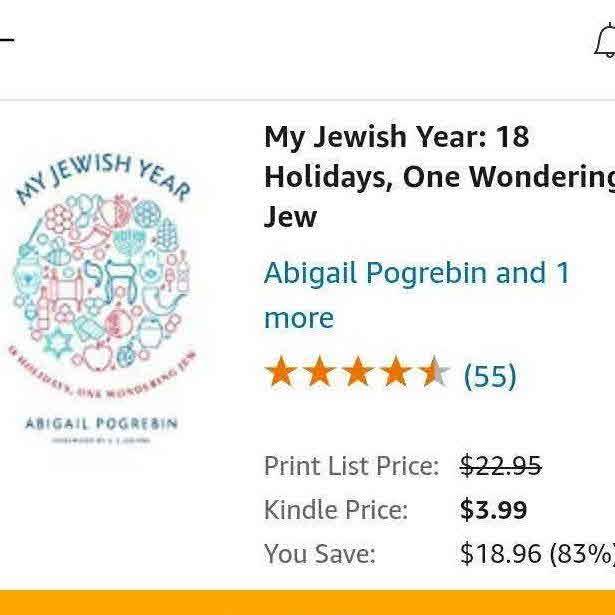615x615 pixels.
Task: Click the half-filled fifth rating star
Action: pos(434,373)
